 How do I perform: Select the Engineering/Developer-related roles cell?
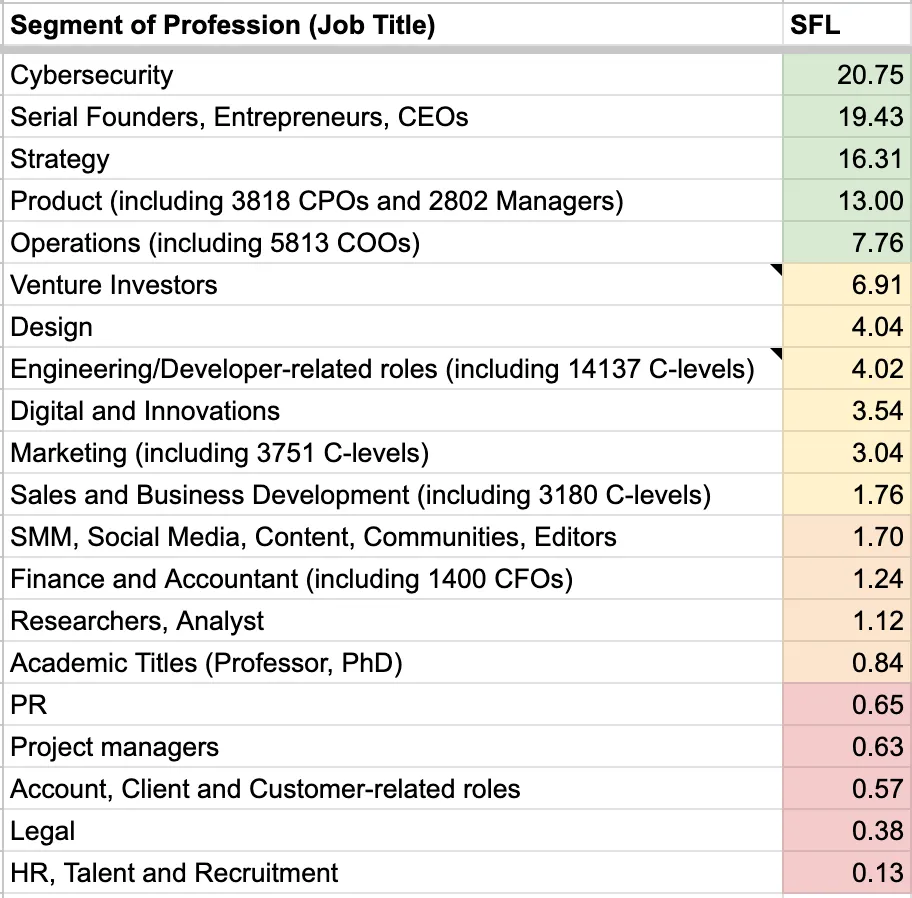(x=393, y=369)
